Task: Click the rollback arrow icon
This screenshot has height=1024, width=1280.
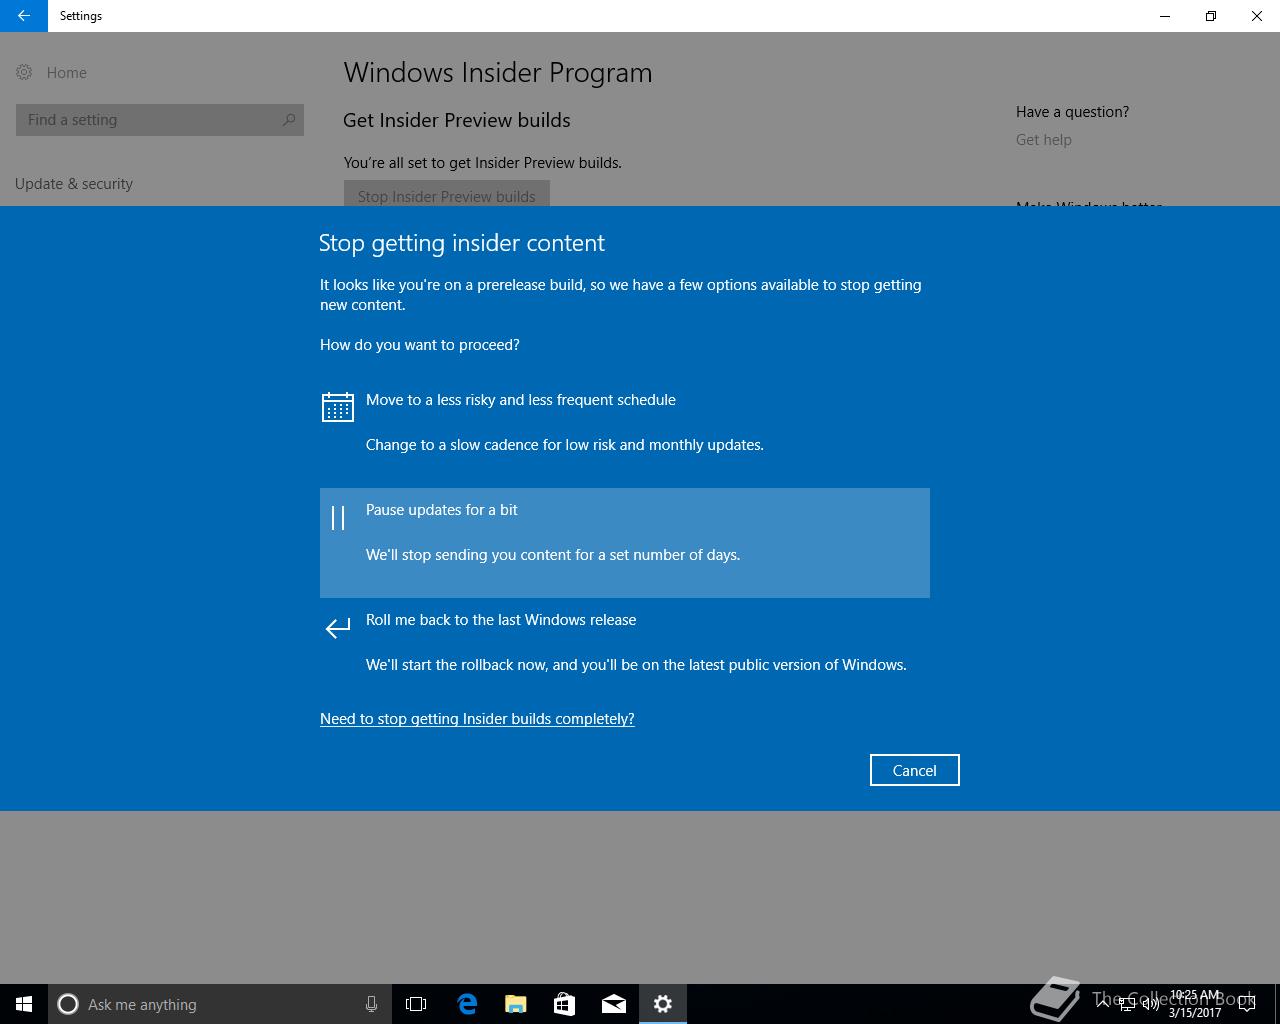Action: click(338, 627)
